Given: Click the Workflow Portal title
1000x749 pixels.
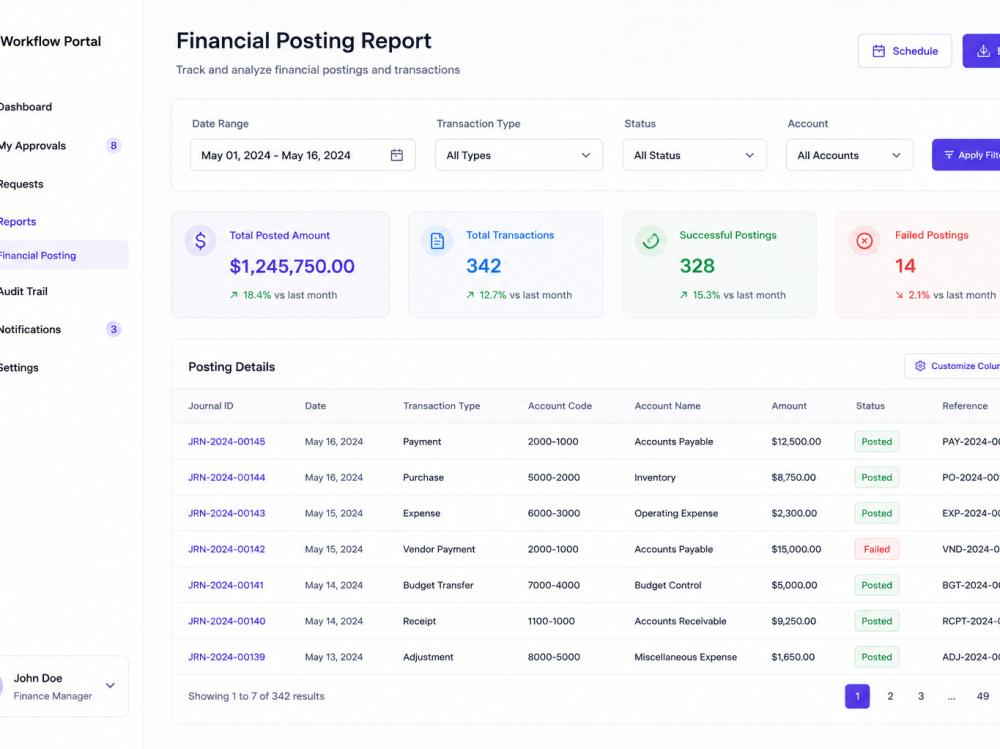Looking at the screenshot, I should point(50,41).
